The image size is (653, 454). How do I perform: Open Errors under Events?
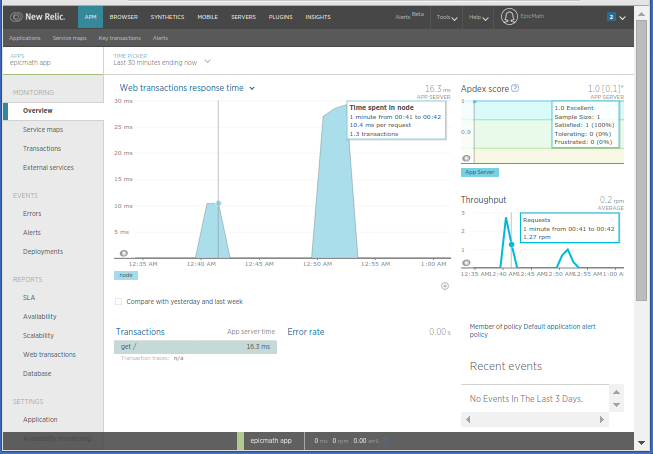coord(32,214)
